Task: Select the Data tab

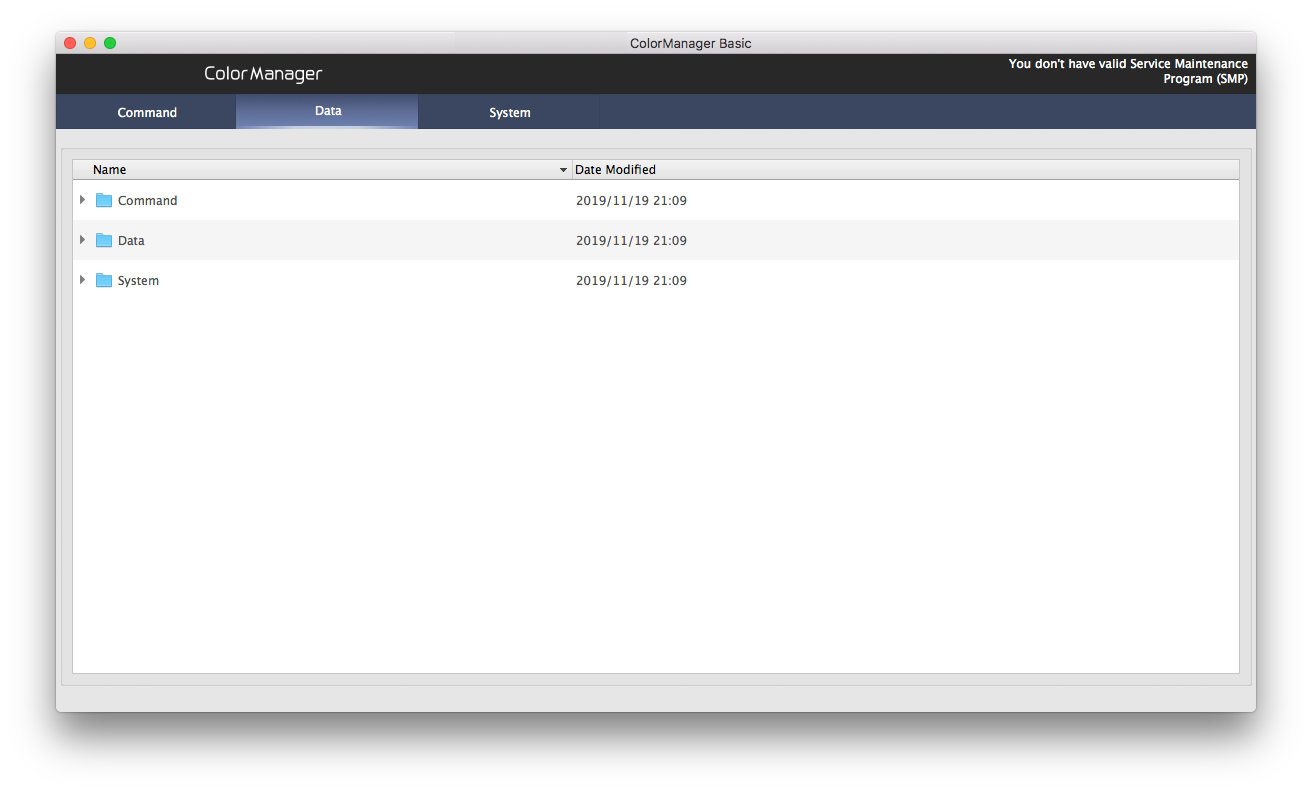Action: (328, 111)
